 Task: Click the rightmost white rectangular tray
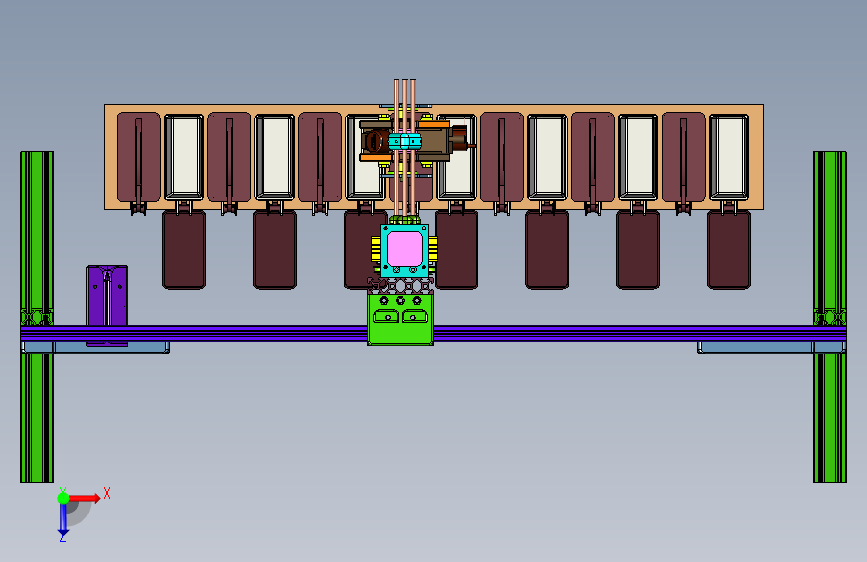coord(729,157)
